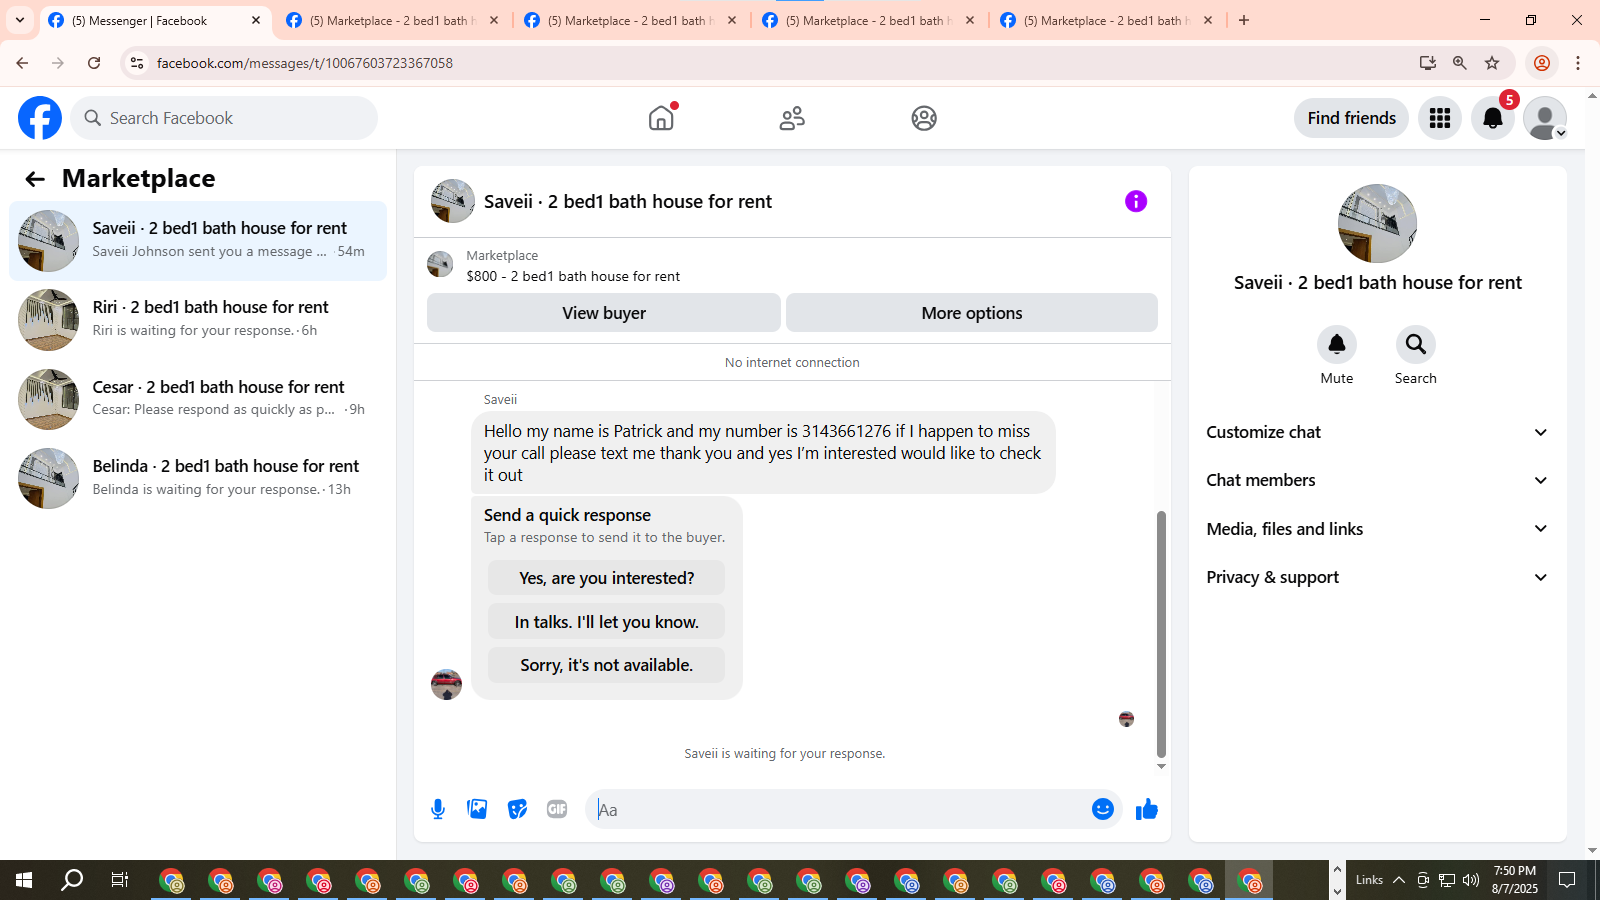Image resolution: width=1600 pixels, height=900 pixels.
Task: Click the More options button
Action: 972,313
